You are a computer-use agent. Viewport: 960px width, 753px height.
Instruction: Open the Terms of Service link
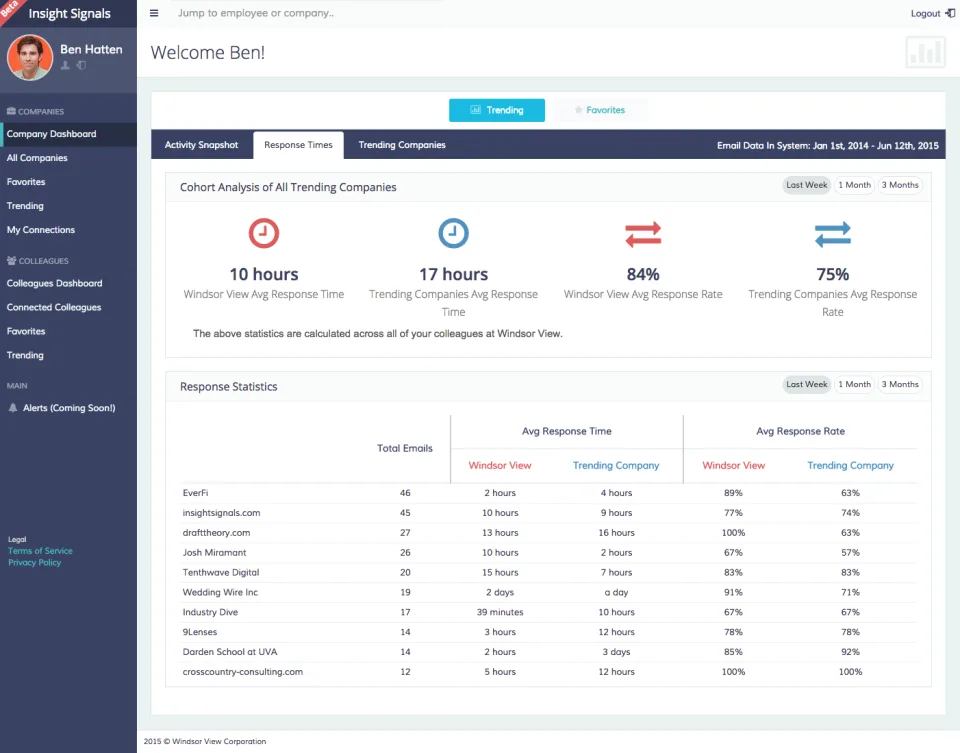pyautogui.click(x=40, y=551)
